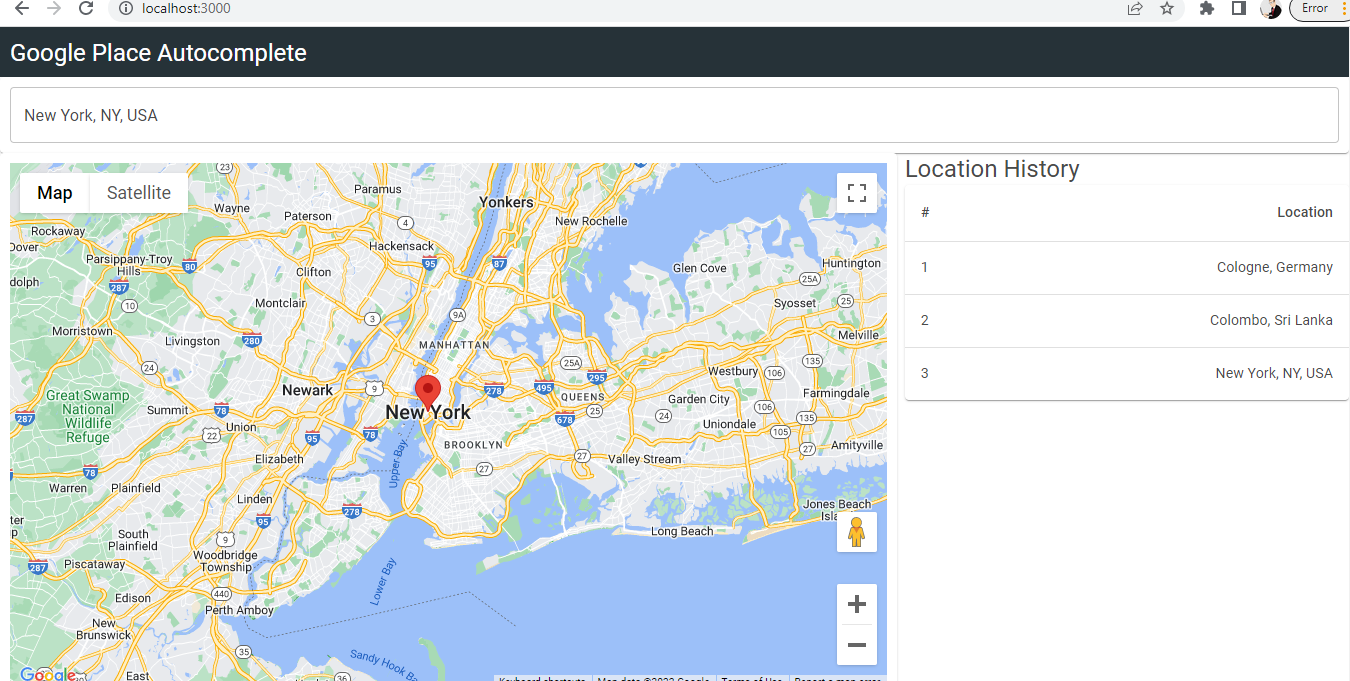Open the browser profile avatar
Image resolution: width=1350 pixels, height=681 pixels.
point(1271,9)
